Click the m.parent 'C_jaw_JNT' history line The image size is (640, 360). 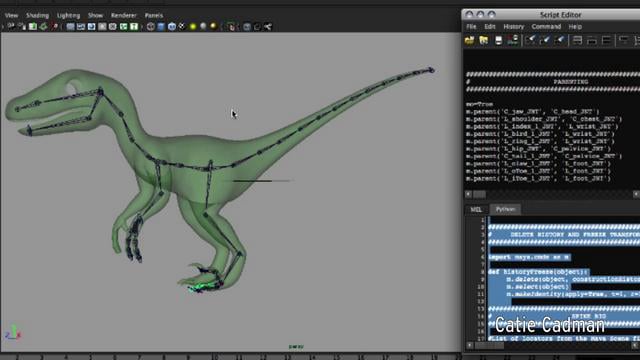(x=533, y=111)
